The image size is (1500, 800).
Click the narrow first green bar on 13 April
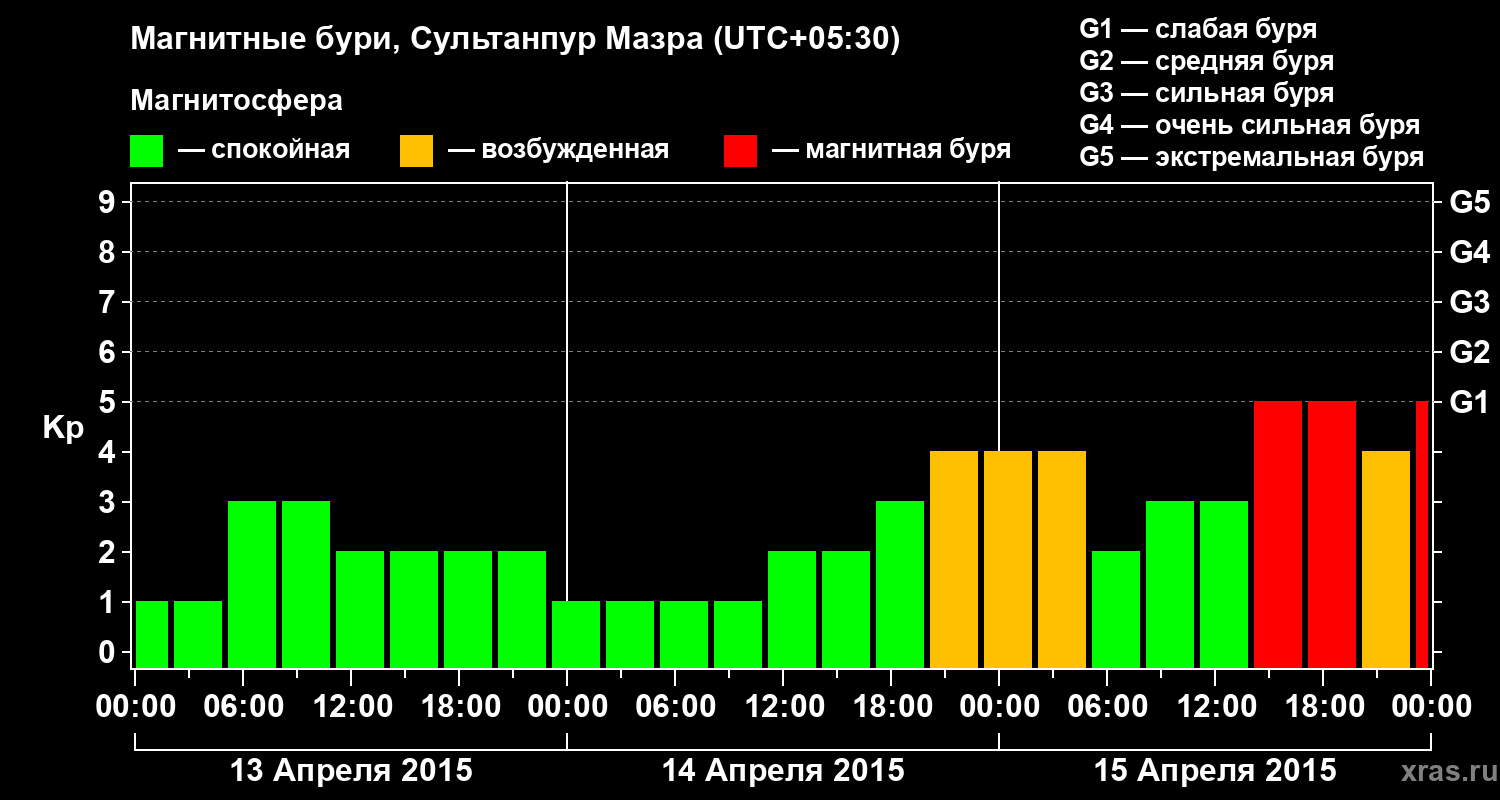[152, 634]
